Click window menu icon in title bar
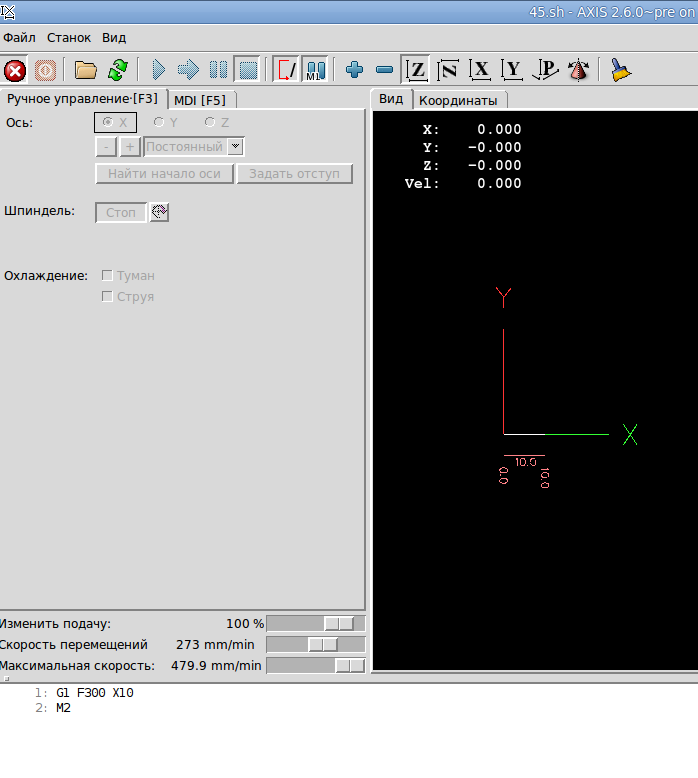 [8, 12]
